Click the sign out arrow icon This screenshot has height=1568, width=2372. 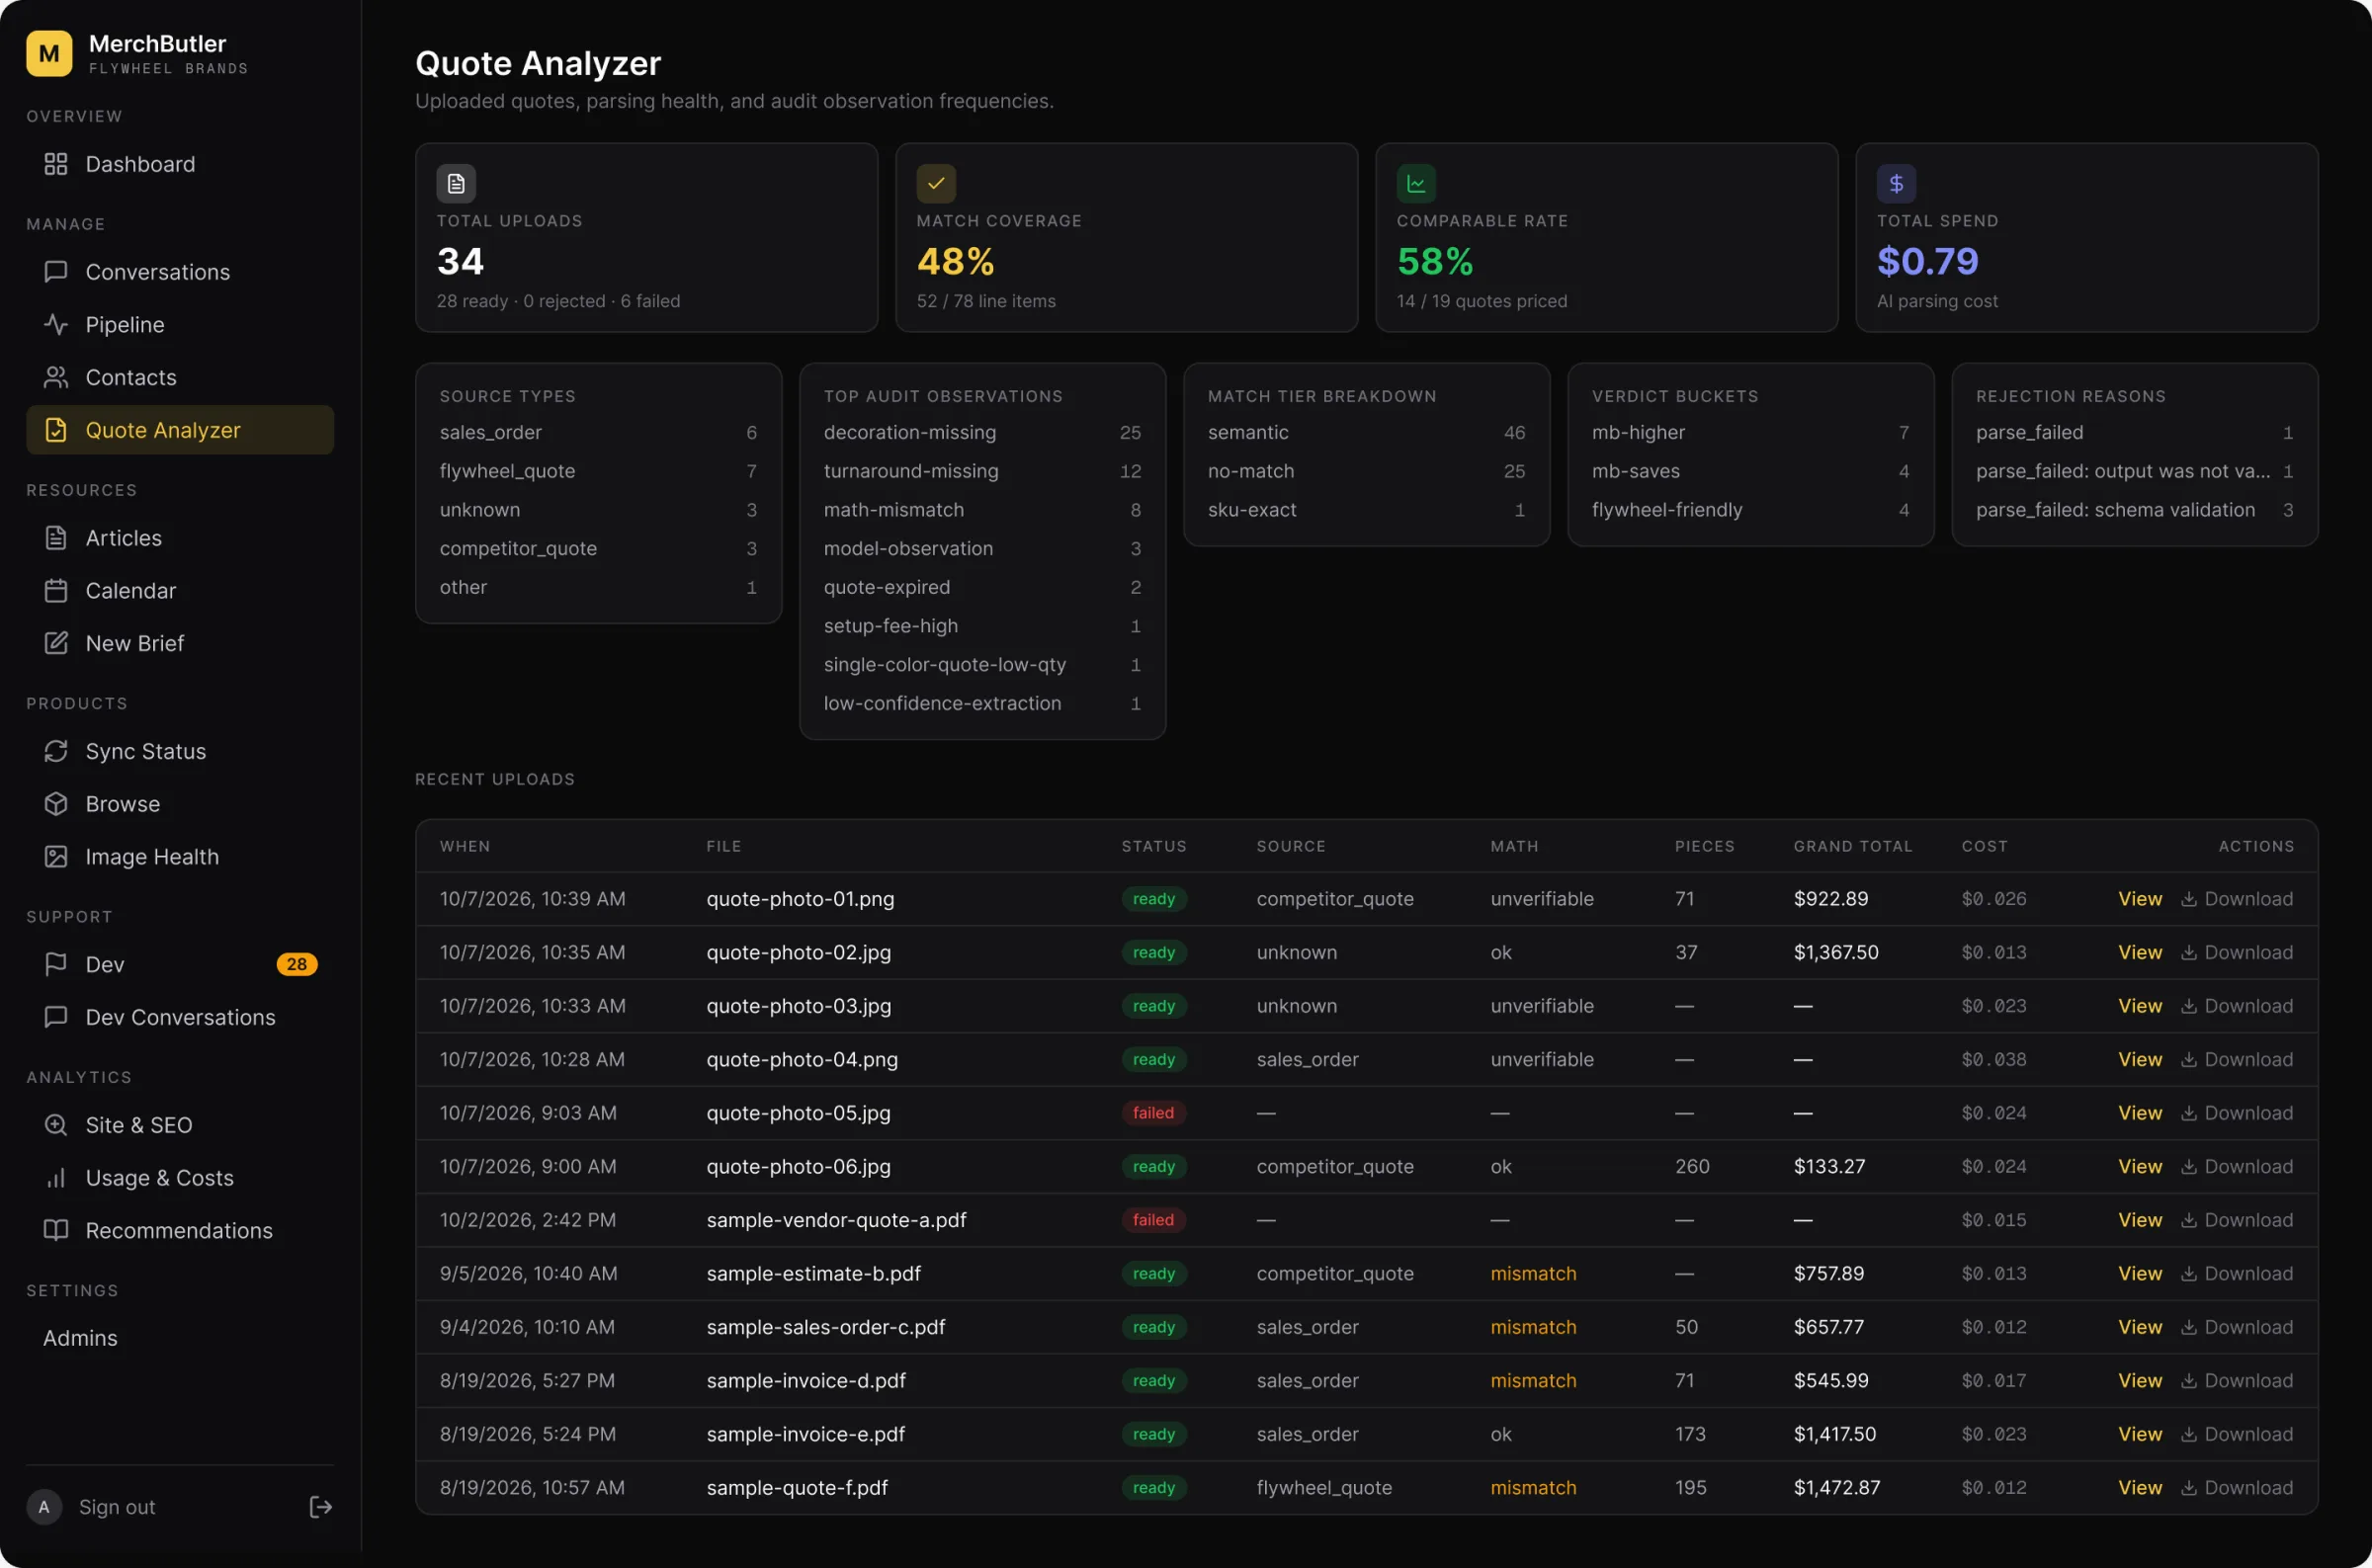[x=320, y=1507]
